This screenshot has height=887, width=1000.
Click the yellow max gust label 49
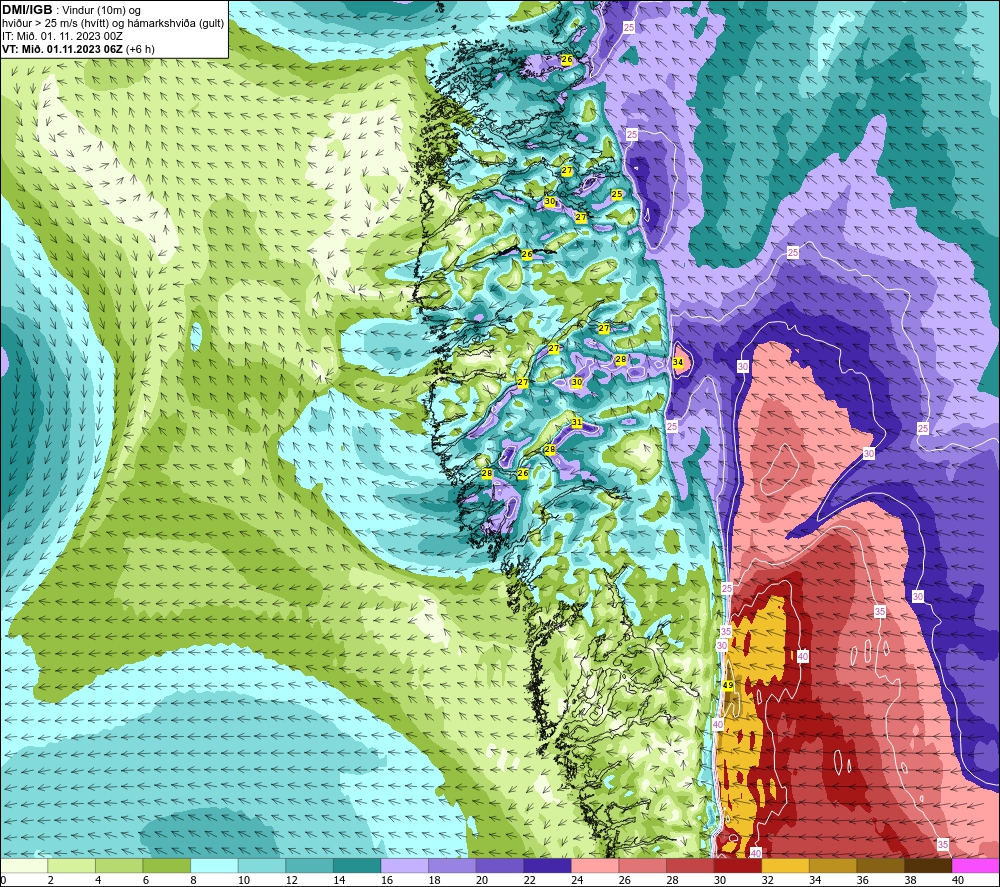728,685
